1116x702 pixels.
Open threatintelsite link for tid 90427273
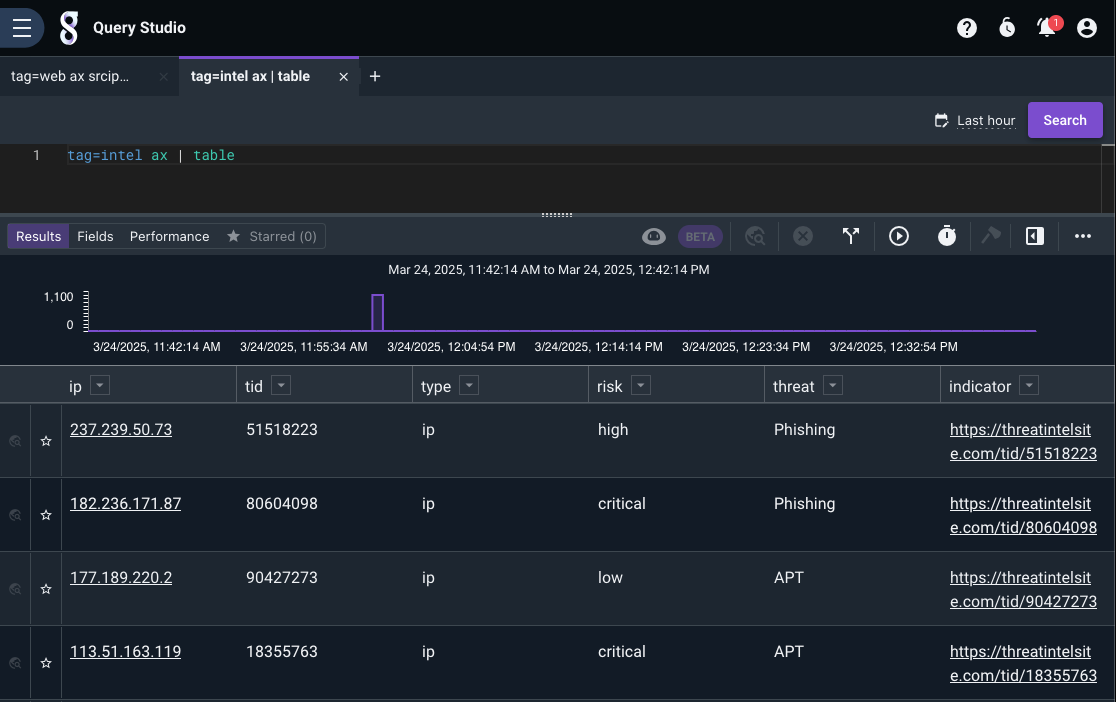pyautogui.click(x=1023, y=590)
